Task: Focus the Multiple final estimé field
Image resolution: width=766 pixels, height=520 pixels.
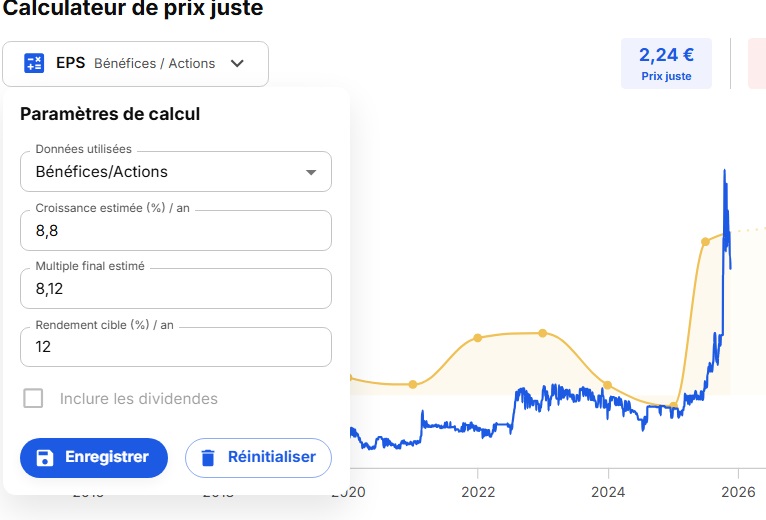Action: tap(175, 289)
